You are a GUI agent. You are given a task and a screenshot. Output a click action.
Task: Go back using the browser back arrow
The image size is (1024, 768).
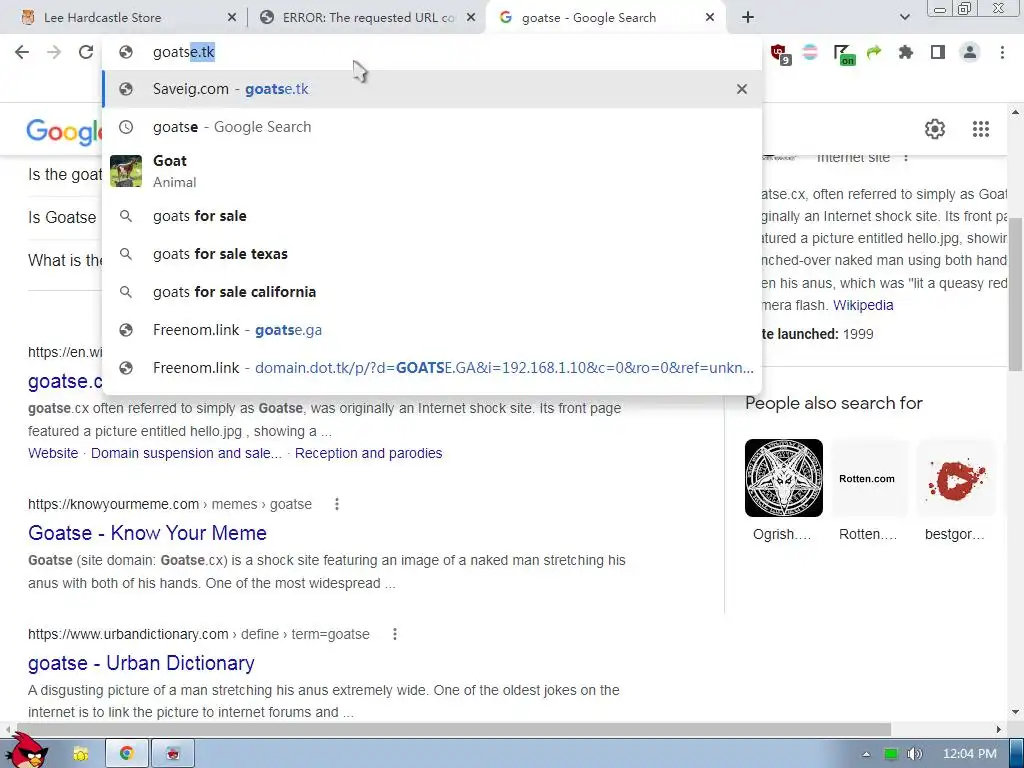pos(22,52)
